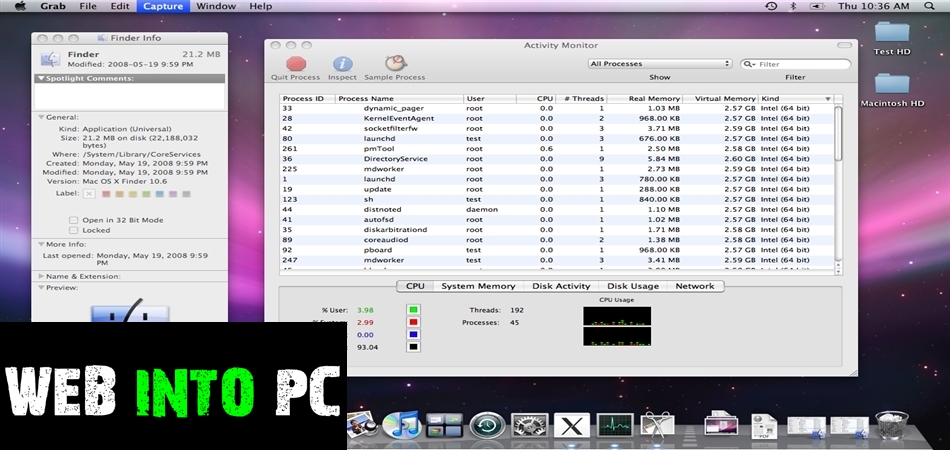Open Spotlight search in the menu bar
Screen dimensions: 950x450
click(929, 6)
